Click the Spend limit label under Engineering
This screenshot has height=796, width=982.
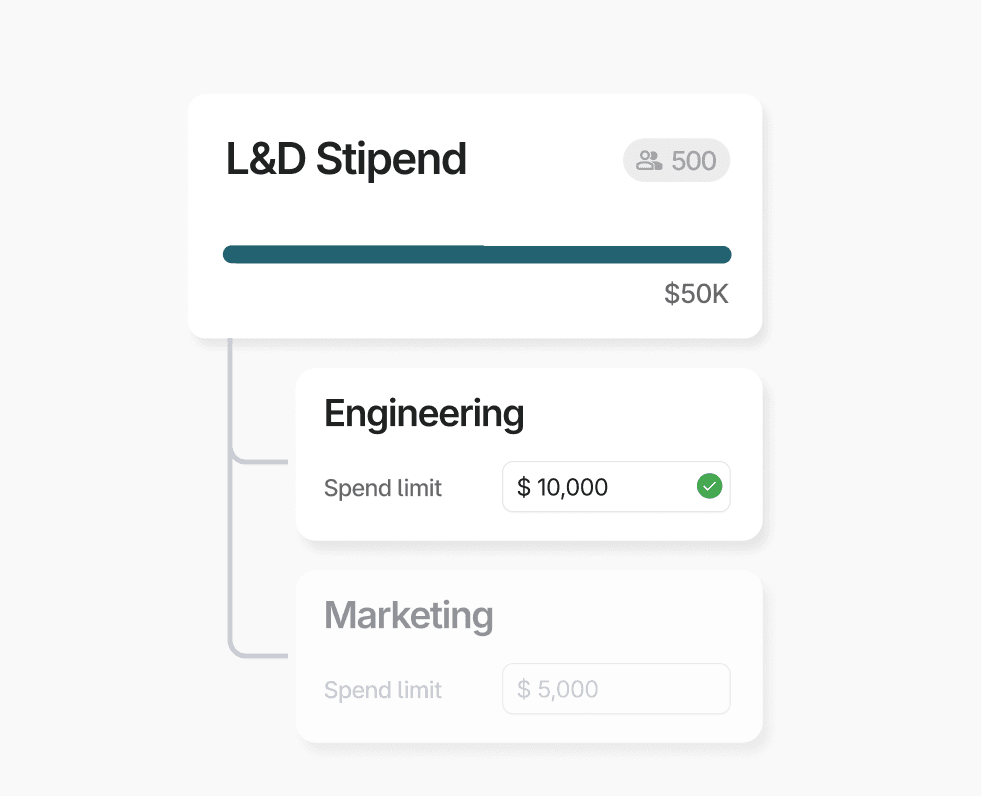[x=383, y=488]
